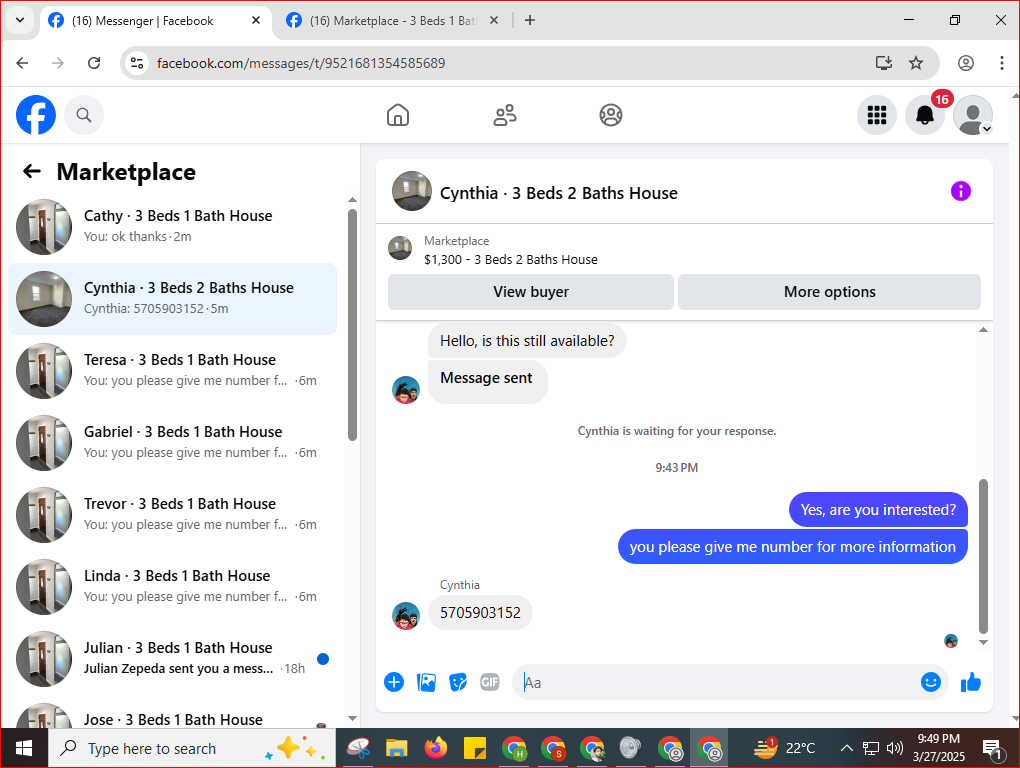
Task: Open Chrome three-dot menu
Action: [x=1001, y=63]
